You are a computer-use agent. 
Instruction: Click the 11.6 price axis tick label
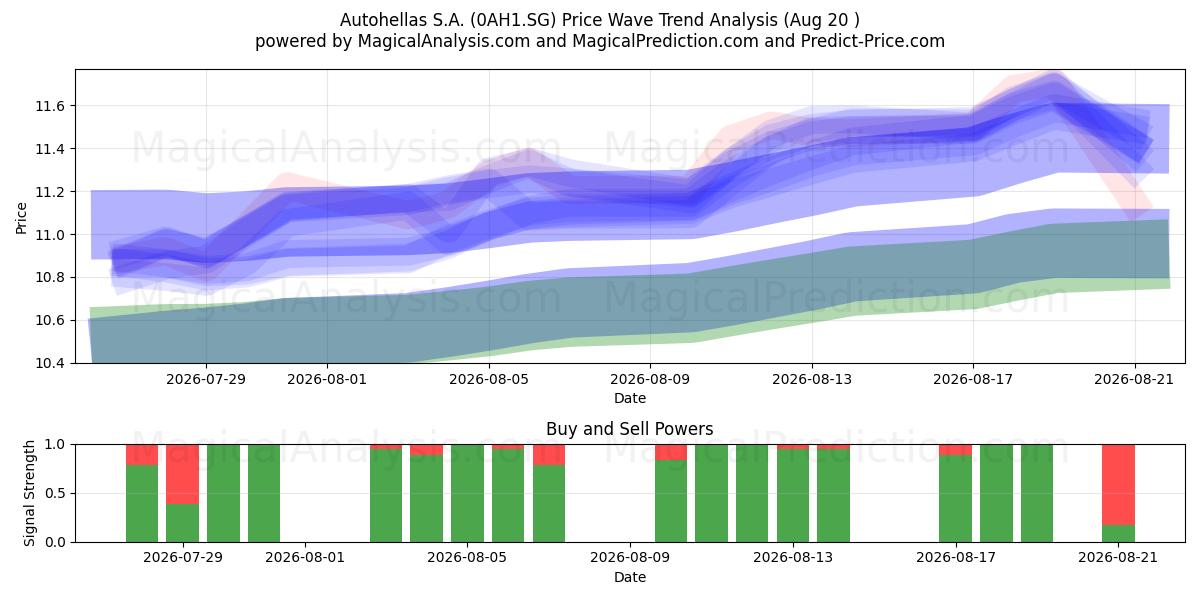[52, 106]
